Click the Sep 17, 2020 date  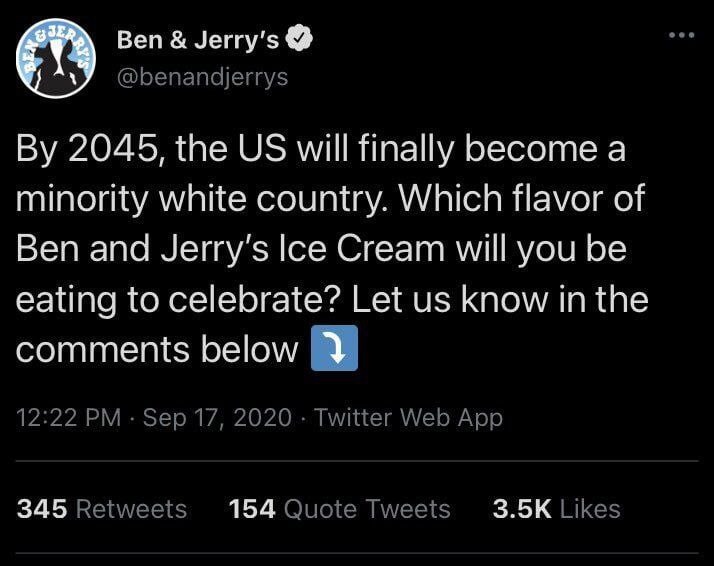tap(217, 418)
